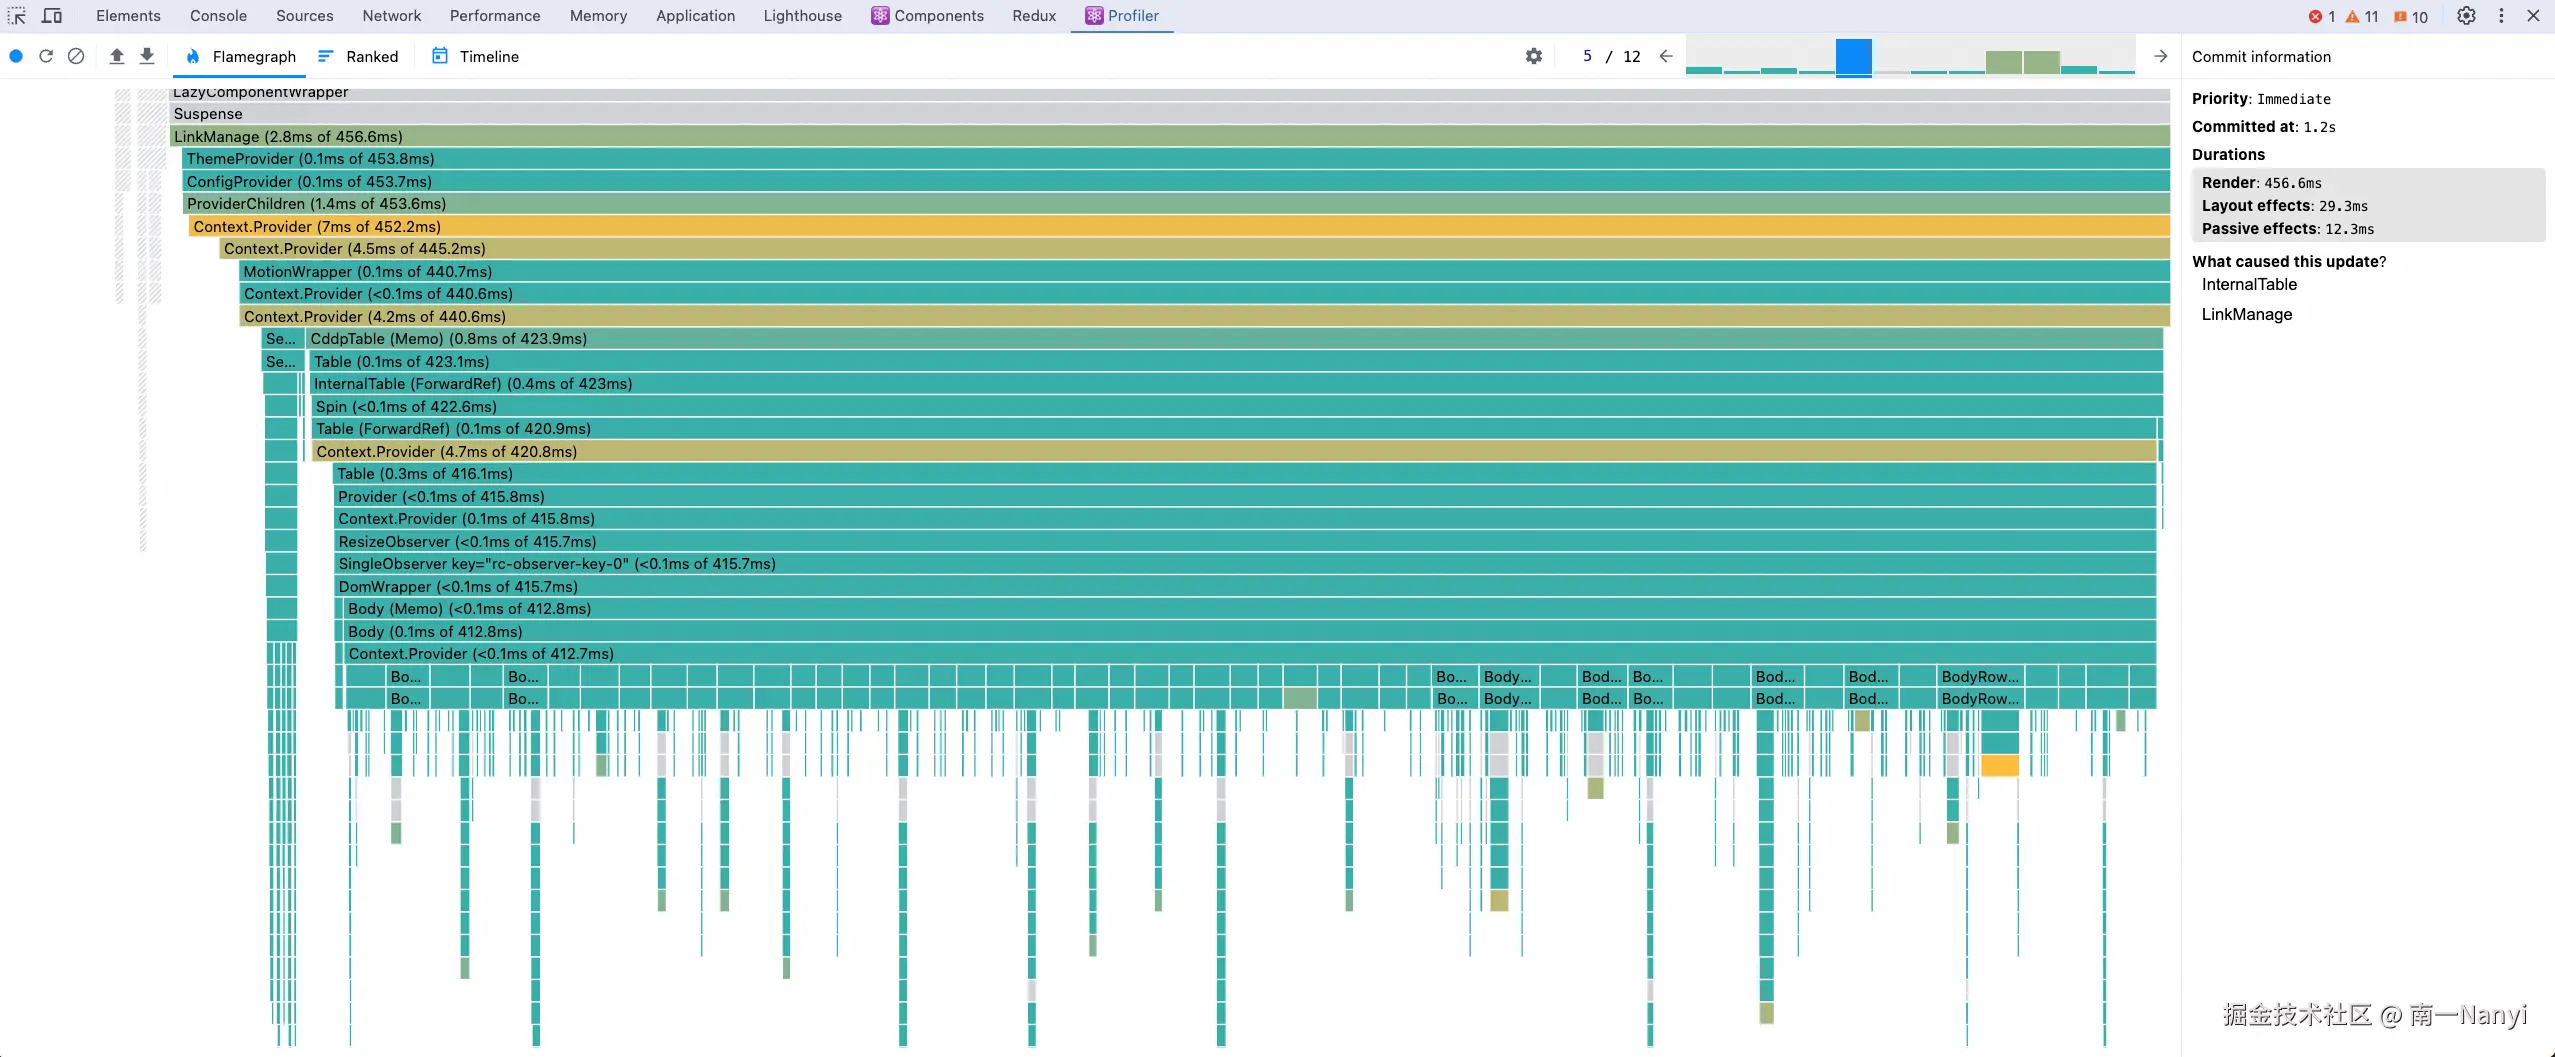Select Body (Memo) flamegraph bar

(1250, 609)
